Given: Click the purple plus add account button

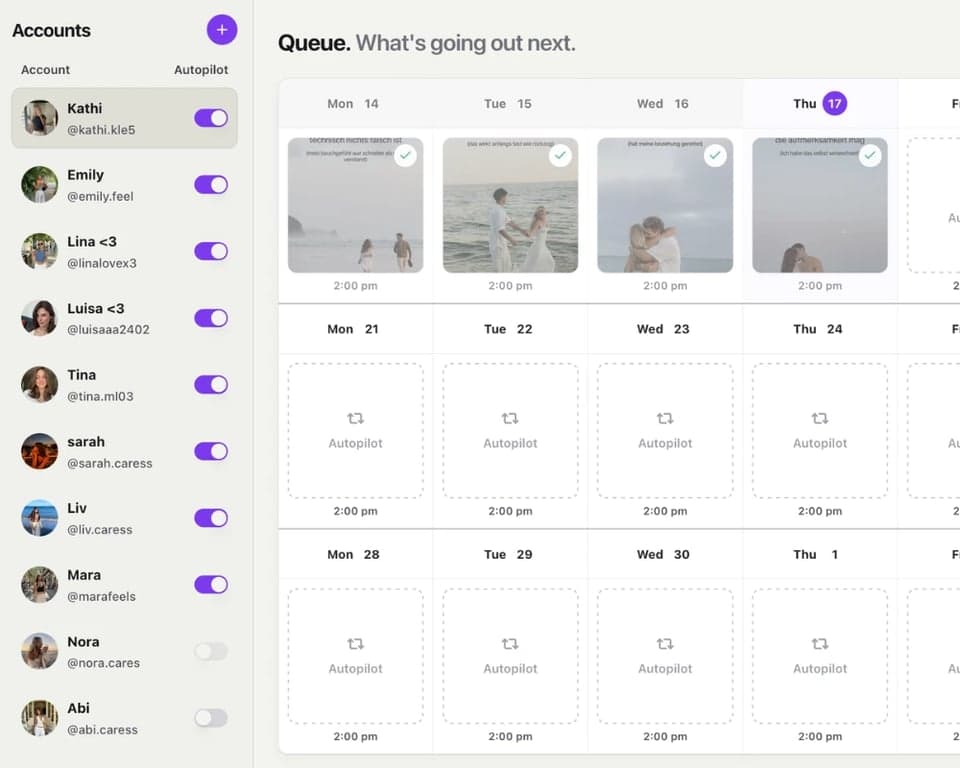Looking at the screenshot, I should (x=222, y=29).
